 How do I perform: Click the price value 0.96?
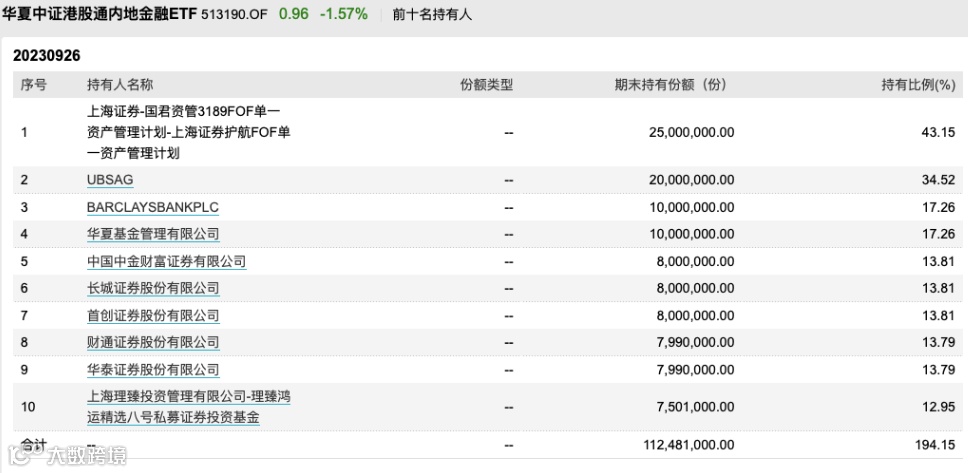tap(294, 14)
